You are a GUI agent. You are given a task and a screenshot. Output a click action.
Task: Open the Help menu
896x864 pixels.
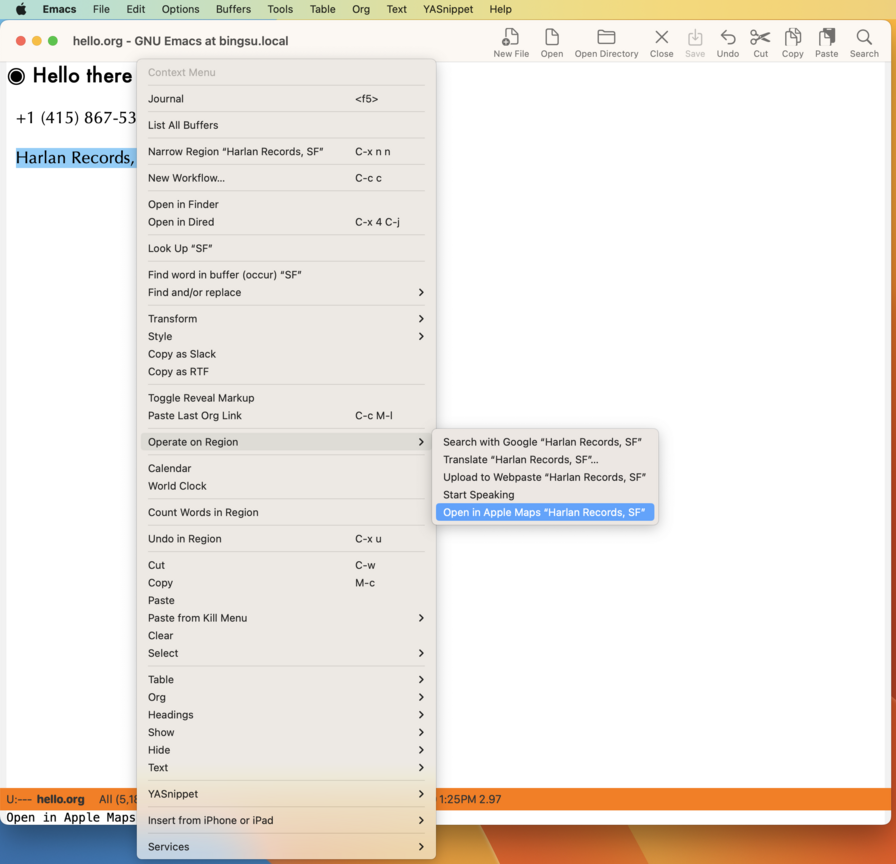point(500,9)
